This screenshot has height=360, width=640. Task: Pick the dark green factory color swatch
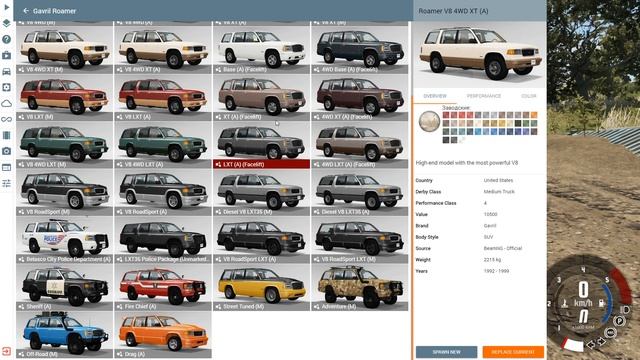(x=518, y=123)
